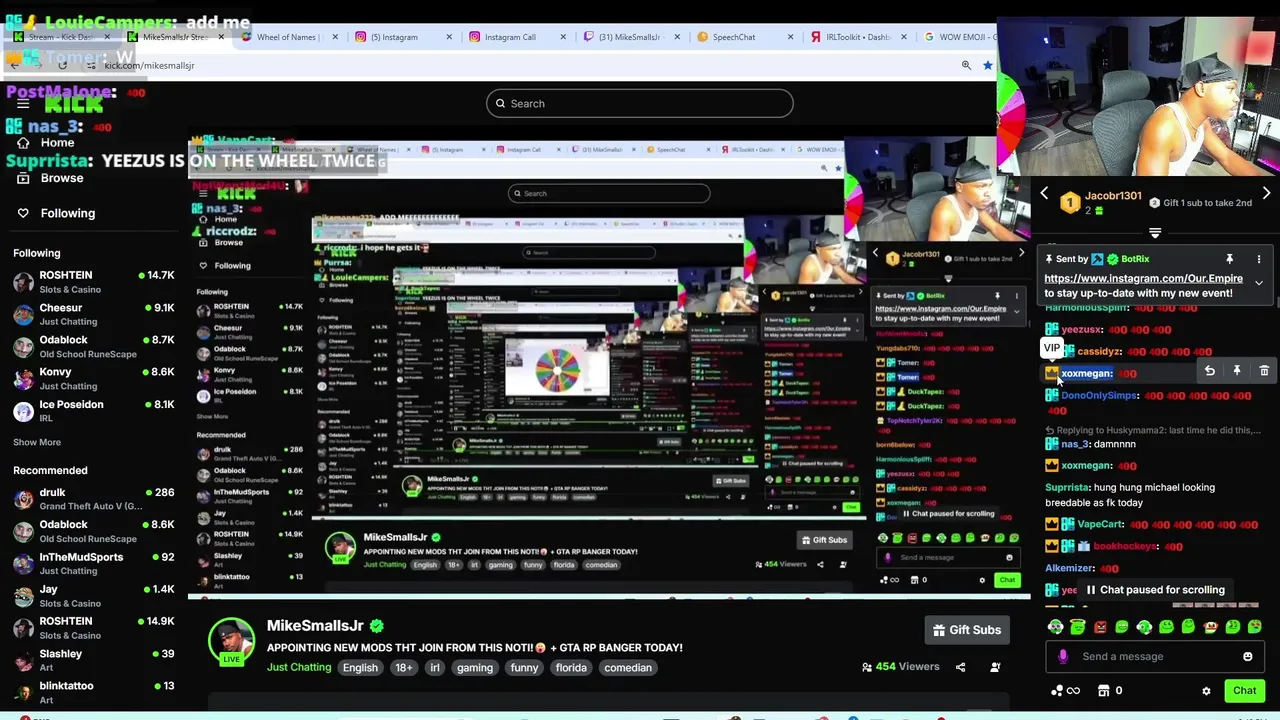Select the comedian tag
The width and height of the screenshot is (1280, 720).
[628, 668]
